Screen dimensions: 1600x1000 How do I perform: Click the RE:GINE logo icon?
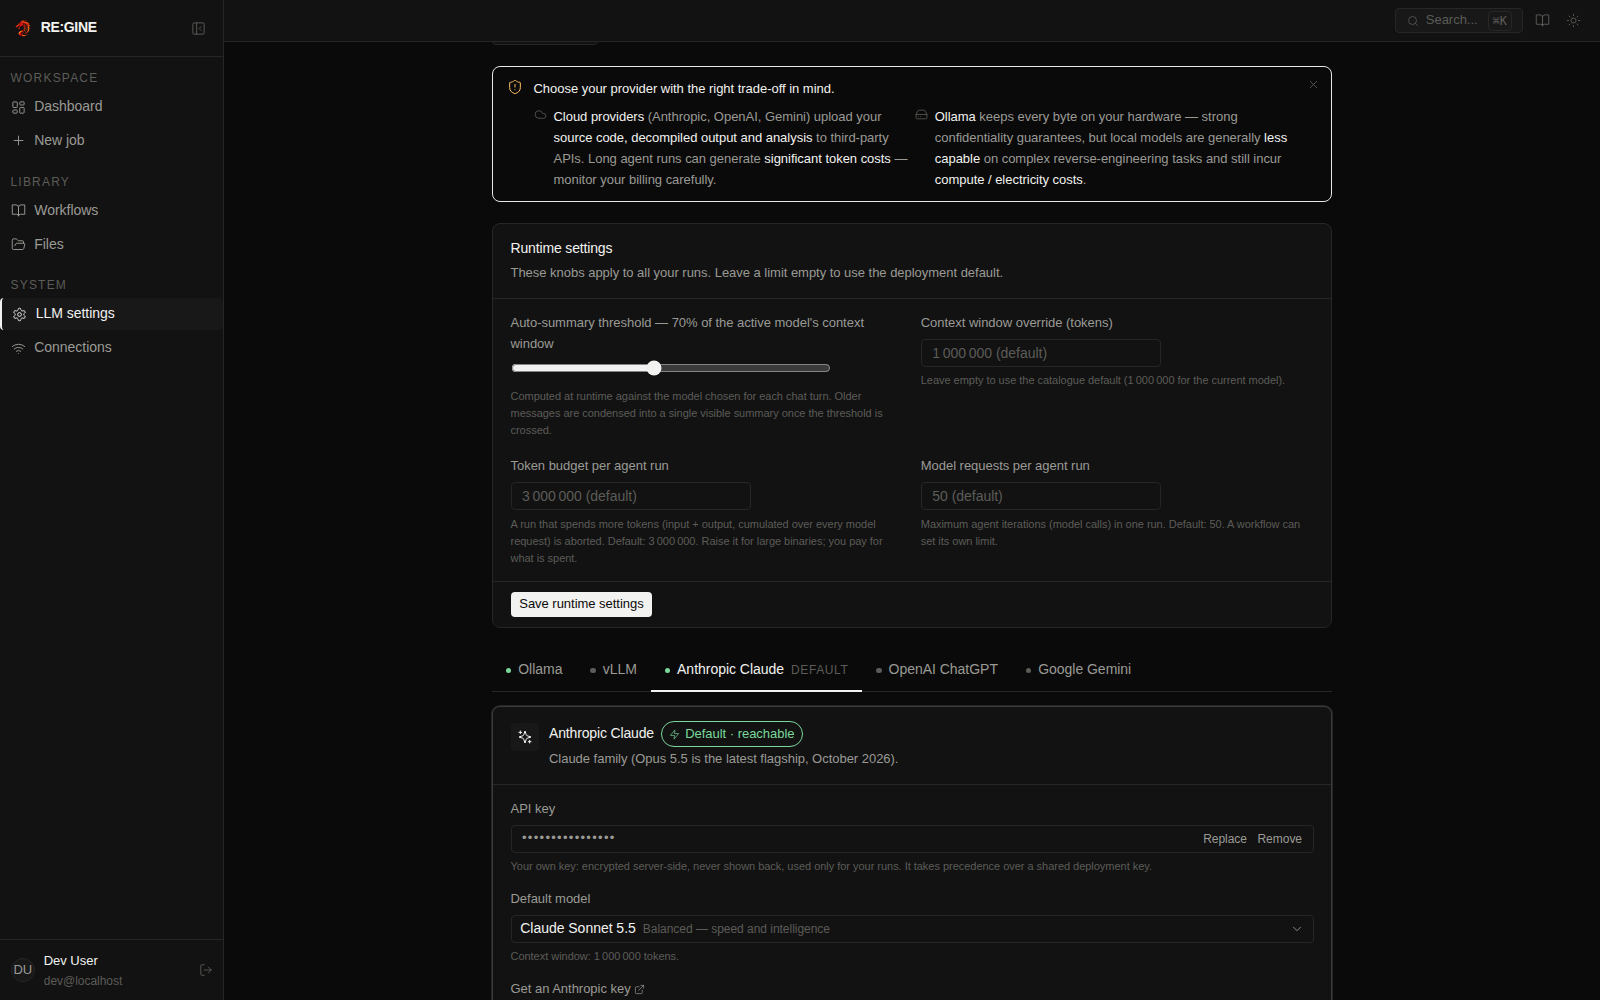23,28
